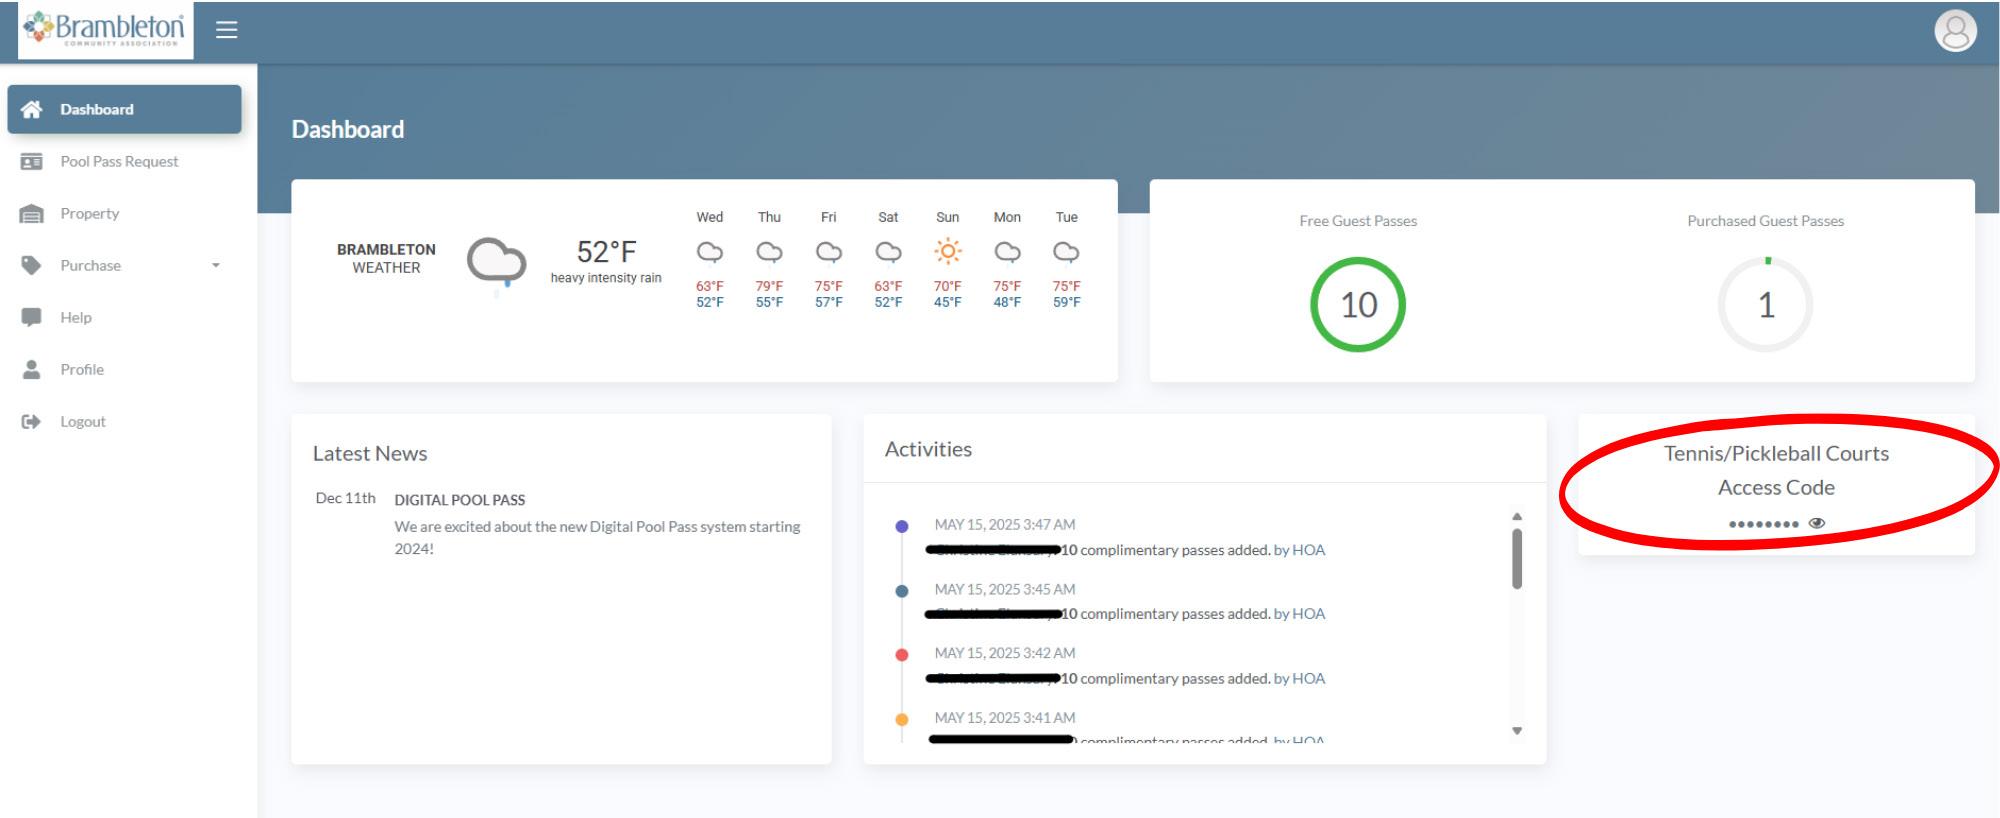Click the Help chat bubble icon

32,317
